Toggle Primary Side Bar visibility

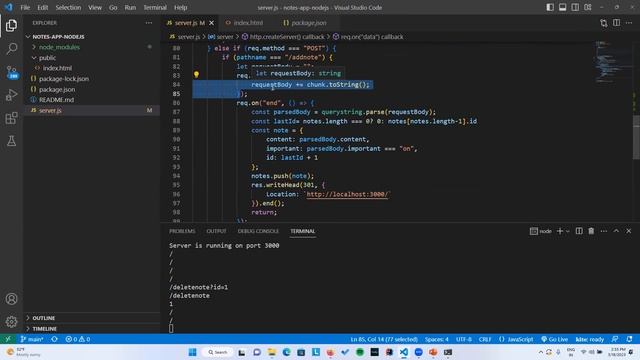click(x=550, y=7)
